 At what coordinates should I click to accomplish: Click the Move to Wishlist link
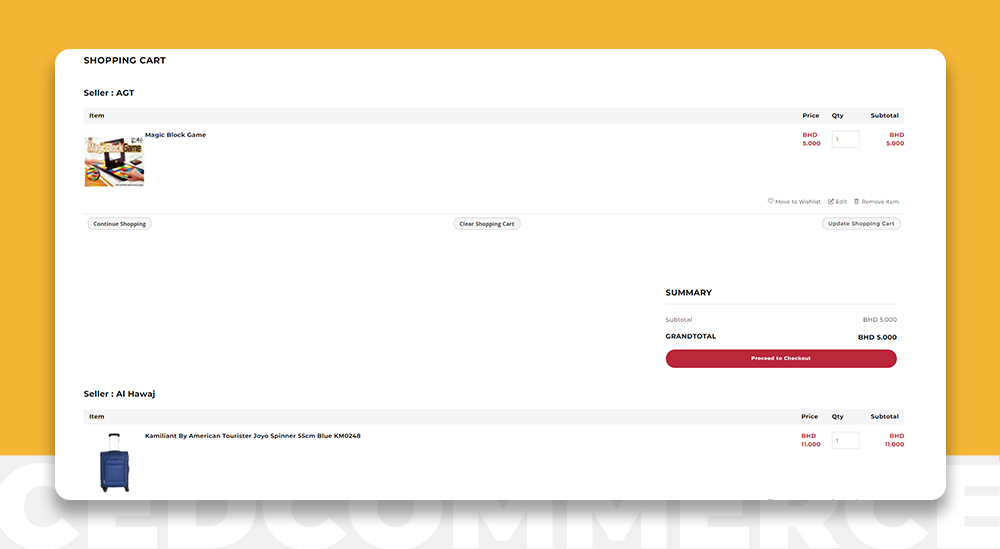[x=798, y=201]
